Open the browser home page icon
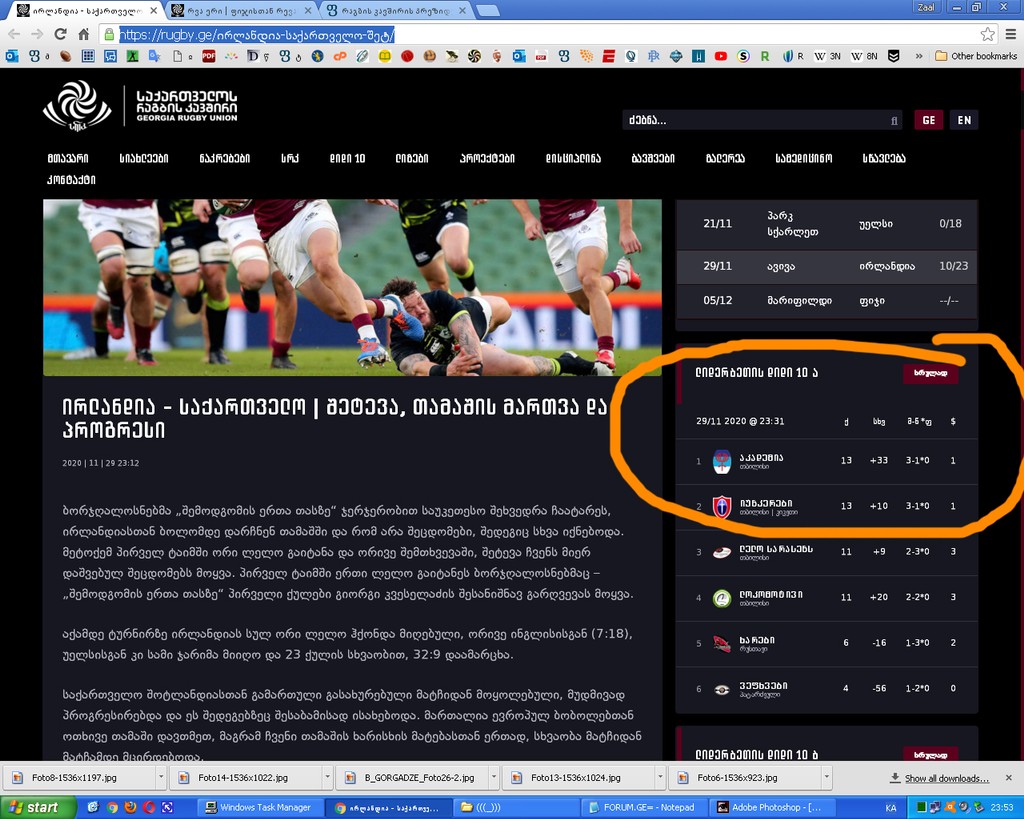The height and width of the screenshot is (819, 1024). click(x=84, y=34)
